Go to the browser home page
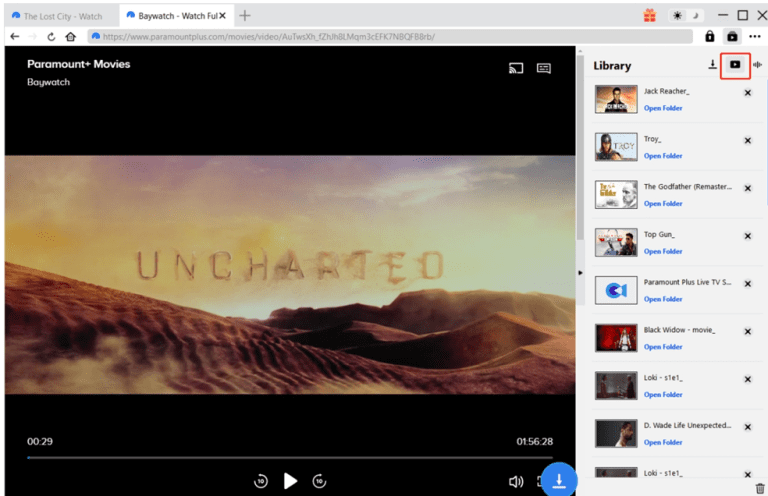Viewport: 768px width, 496px height. 70,36
